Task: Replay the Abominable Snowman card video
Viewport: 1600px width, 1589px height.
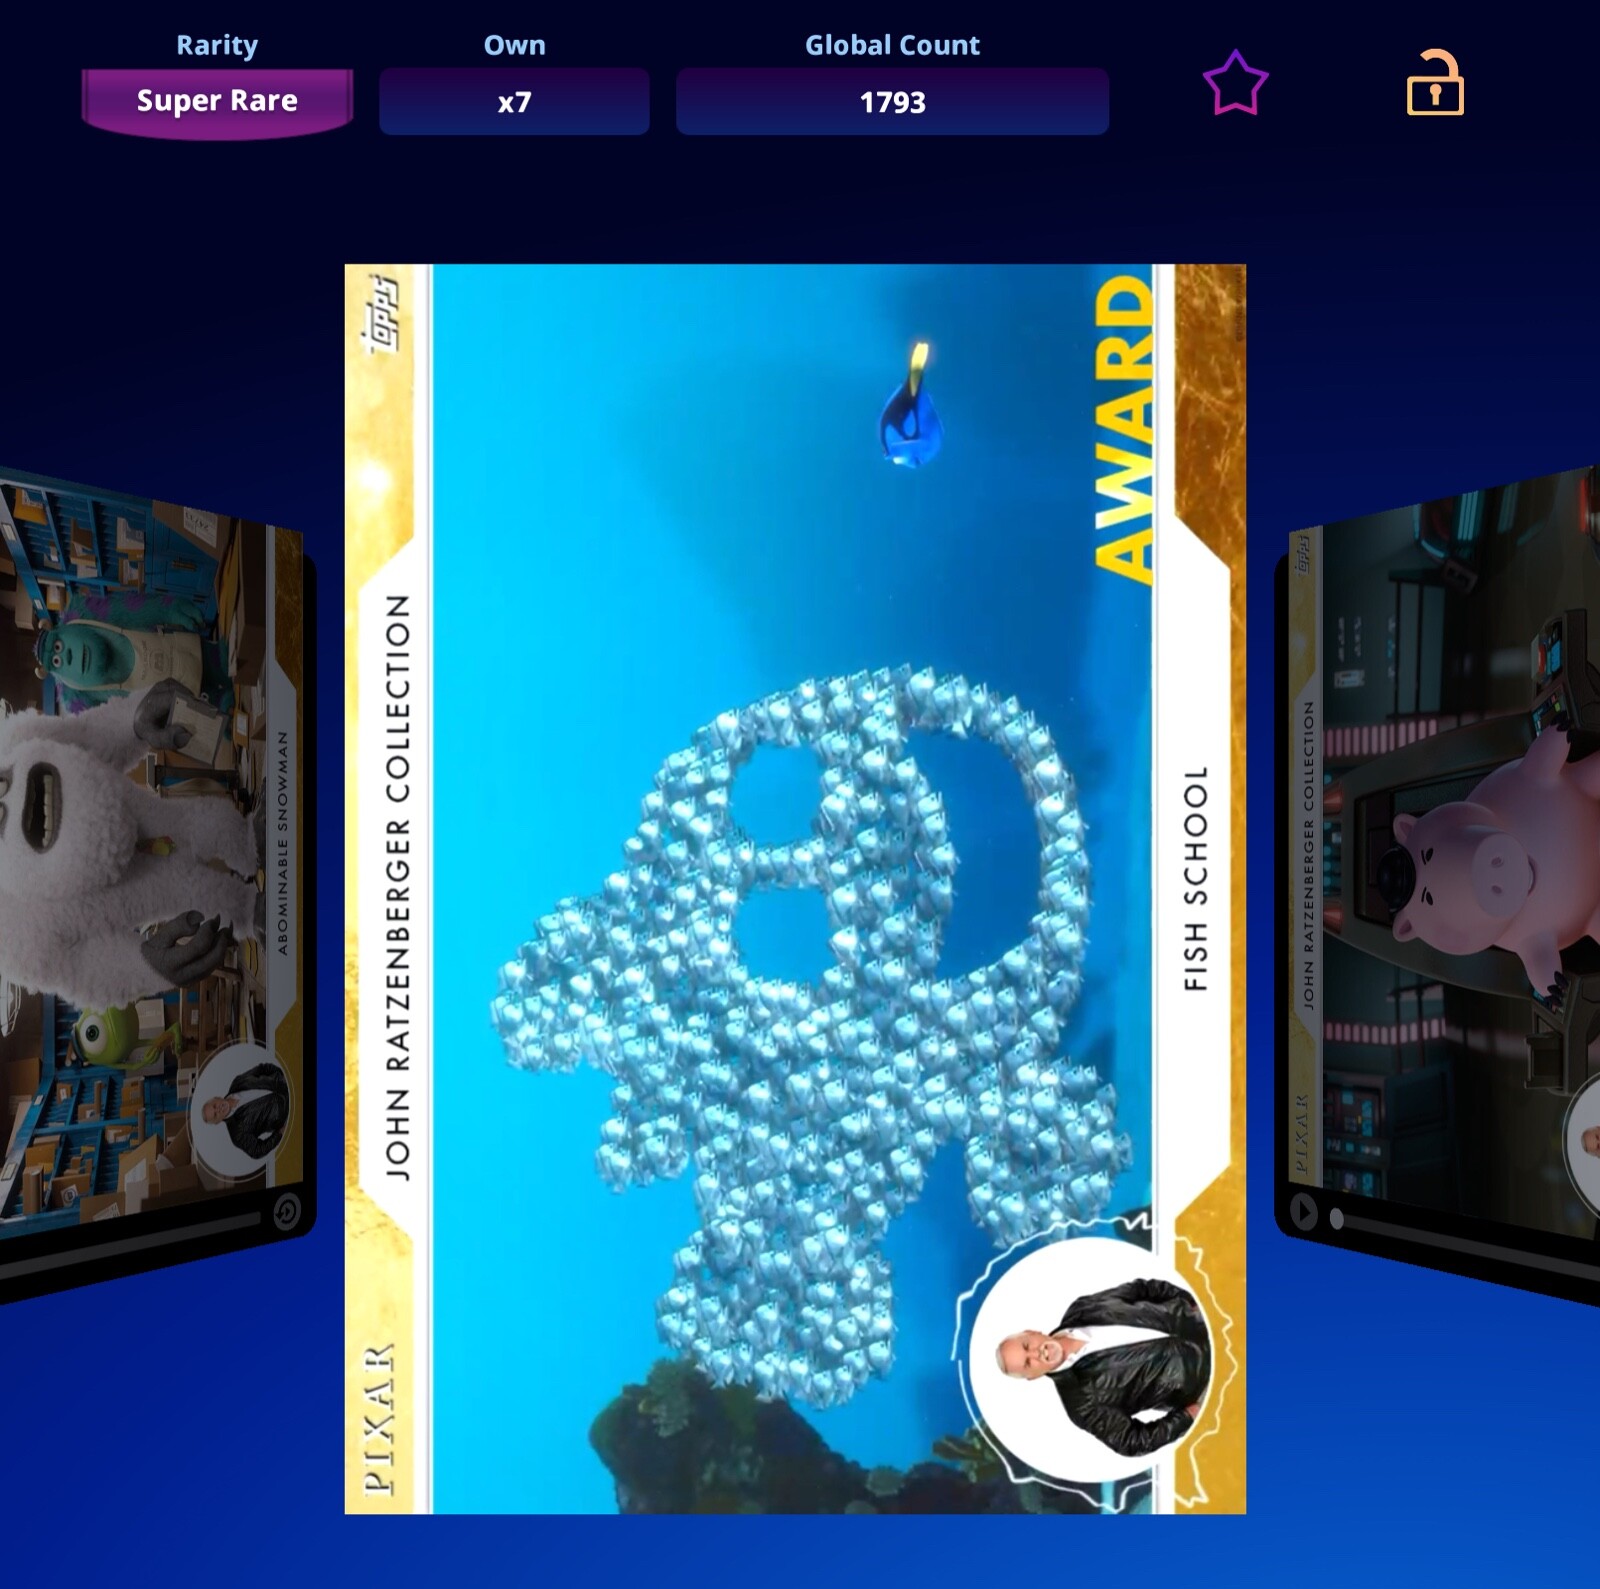Action: pyautogui.click(x=287, y=1212)
